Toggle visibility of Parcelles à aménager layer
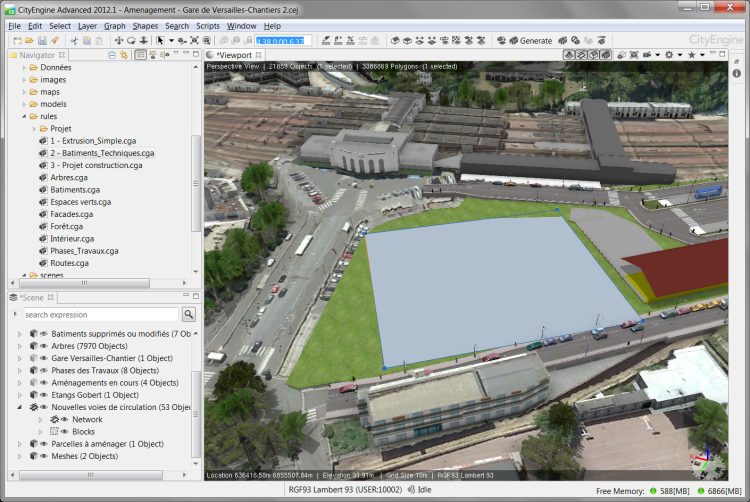750x502 pixels. click(x=44, y=444)
